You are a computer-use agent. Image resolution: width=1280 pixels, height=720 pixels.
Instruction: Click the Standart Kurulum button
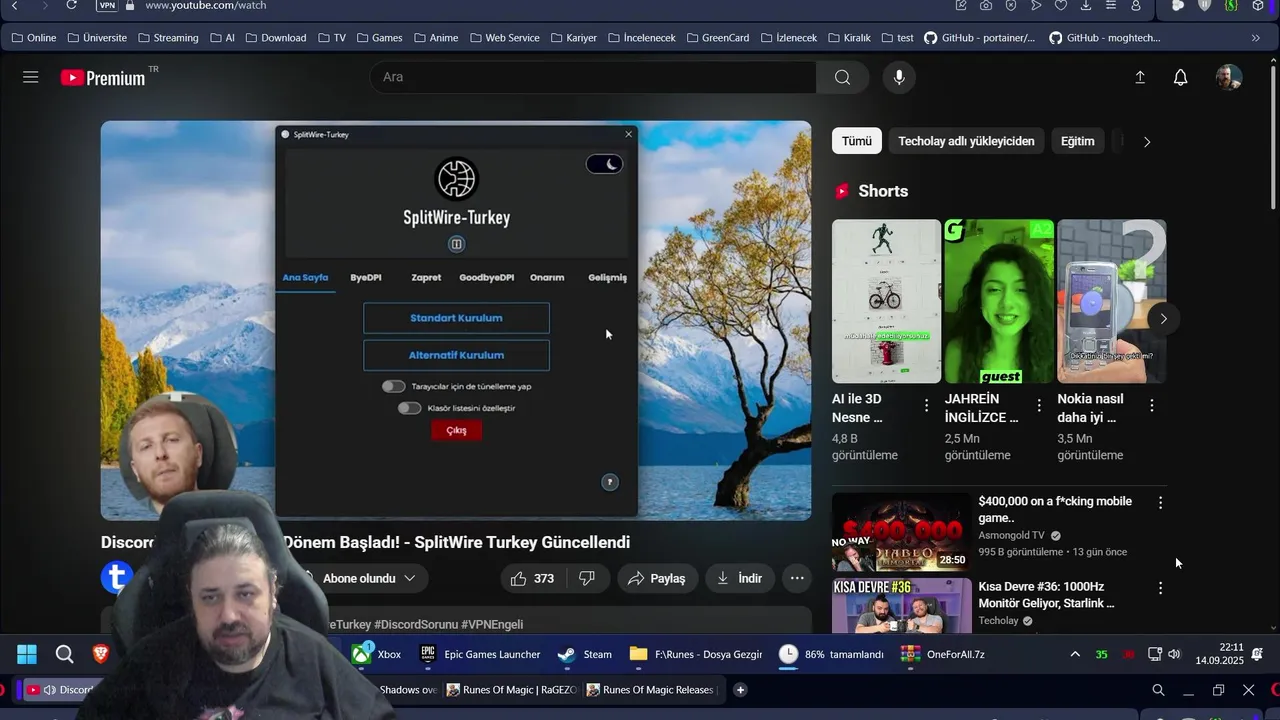tap(456, 318)
